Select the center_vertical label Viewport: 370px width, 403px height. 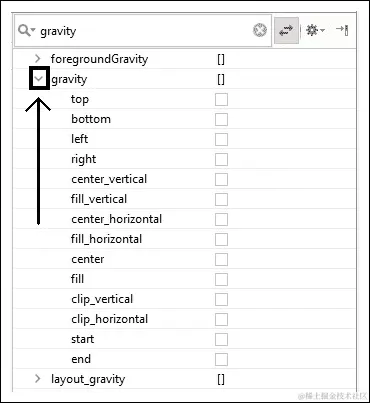(x=109, y=179)
